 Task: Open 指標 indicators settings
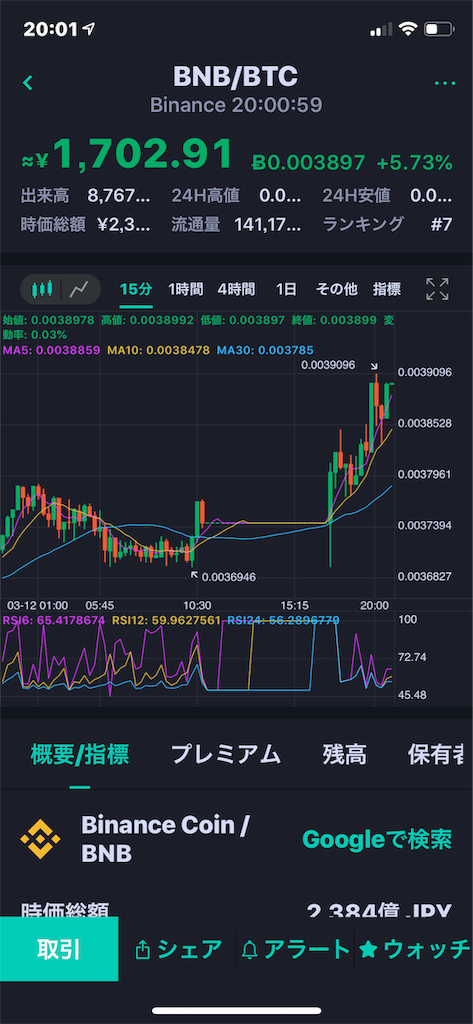point(387,289)
